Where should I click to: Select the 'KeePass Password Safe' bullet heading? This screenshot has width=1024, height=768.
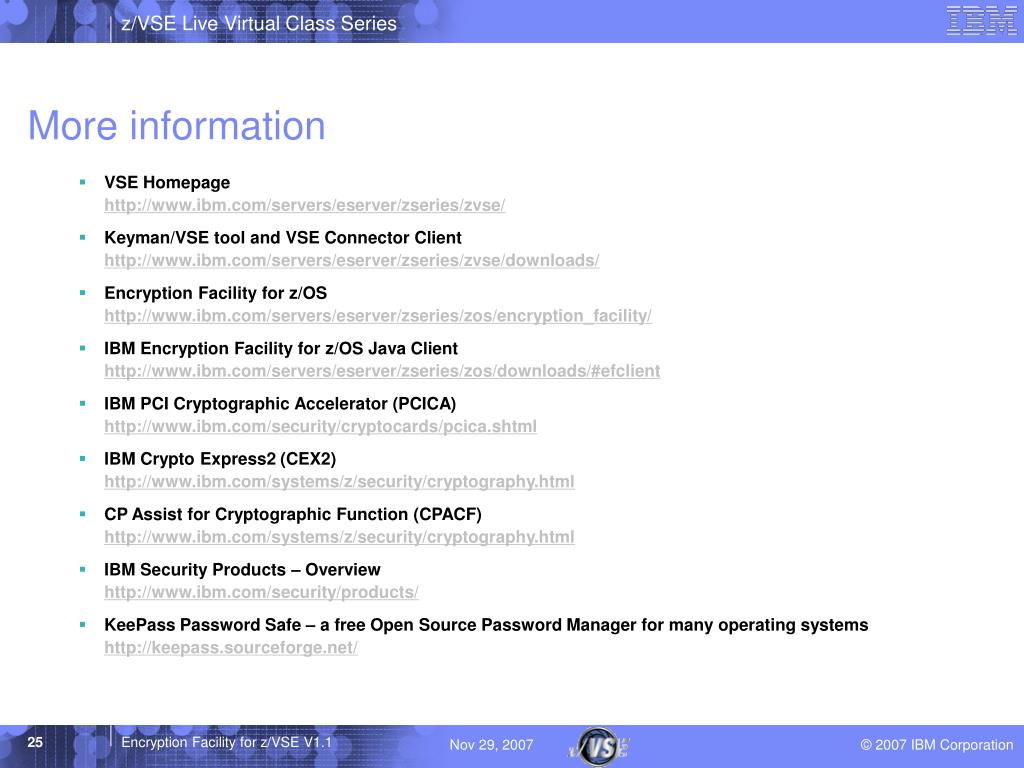[486, 625]
